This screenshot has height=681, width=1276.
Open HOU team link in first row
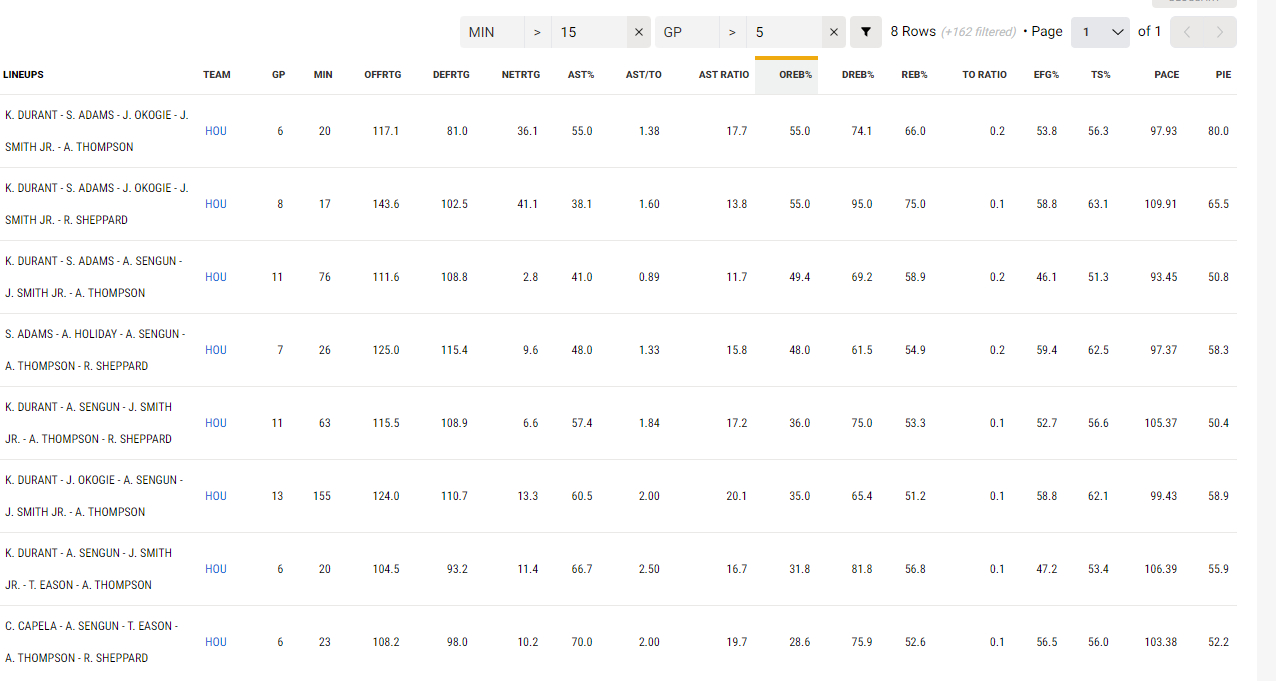pyautogui.click(x=216, y=131)
